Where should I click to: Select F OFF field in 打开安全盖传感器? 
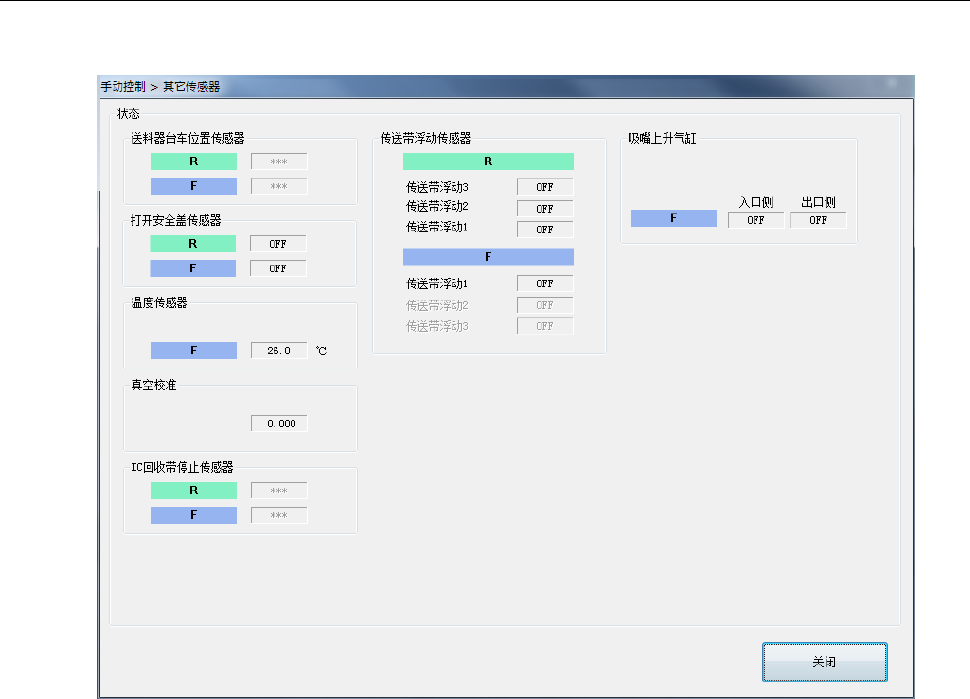278,268
